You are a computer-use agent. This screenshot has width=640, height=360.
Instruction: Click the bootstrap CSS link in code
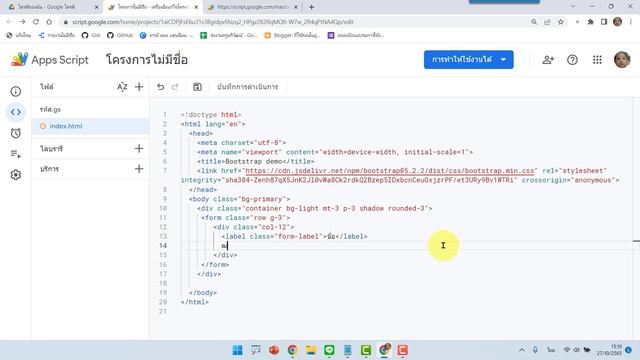(390, 171)
